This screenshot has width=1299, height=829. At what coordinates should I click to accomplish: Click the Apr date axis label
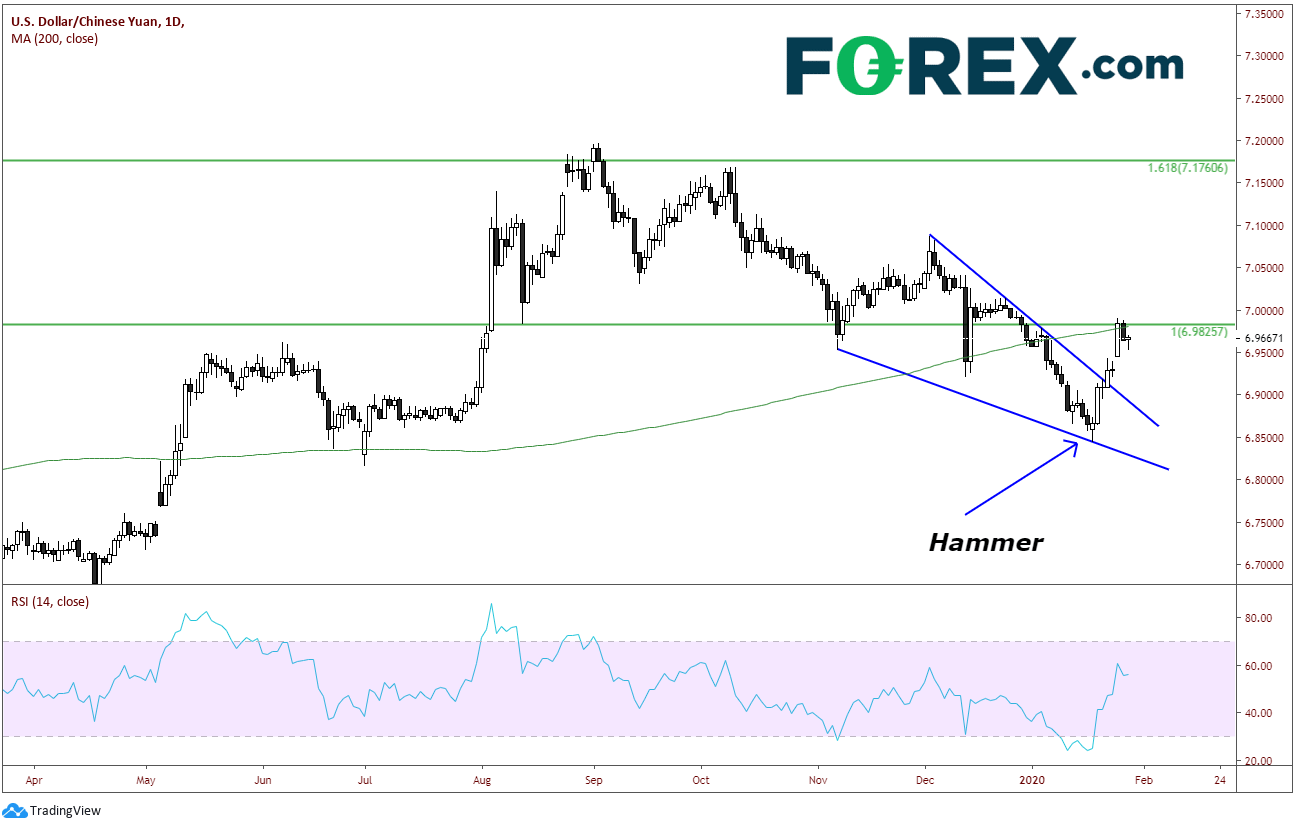pyautogui.click(x=33, y=778)
